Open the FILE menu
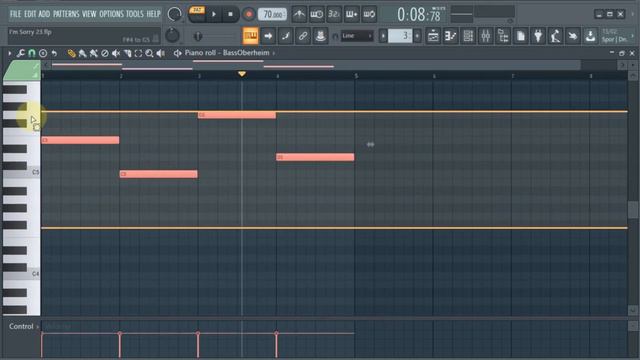This screenshot has height=360, width=640. [x=15, y=14]
